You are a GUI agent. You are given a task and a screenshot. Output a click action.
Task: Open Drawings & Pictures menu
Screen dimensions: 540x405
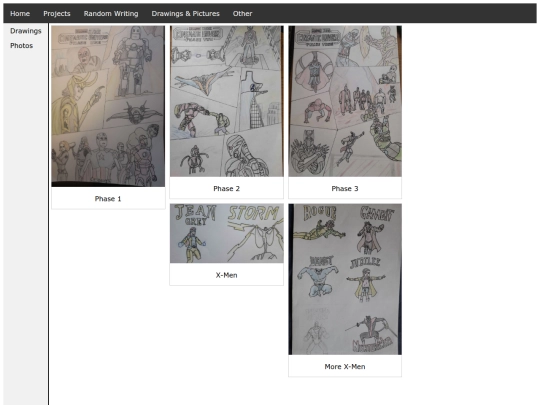click(x=186, y=13)
